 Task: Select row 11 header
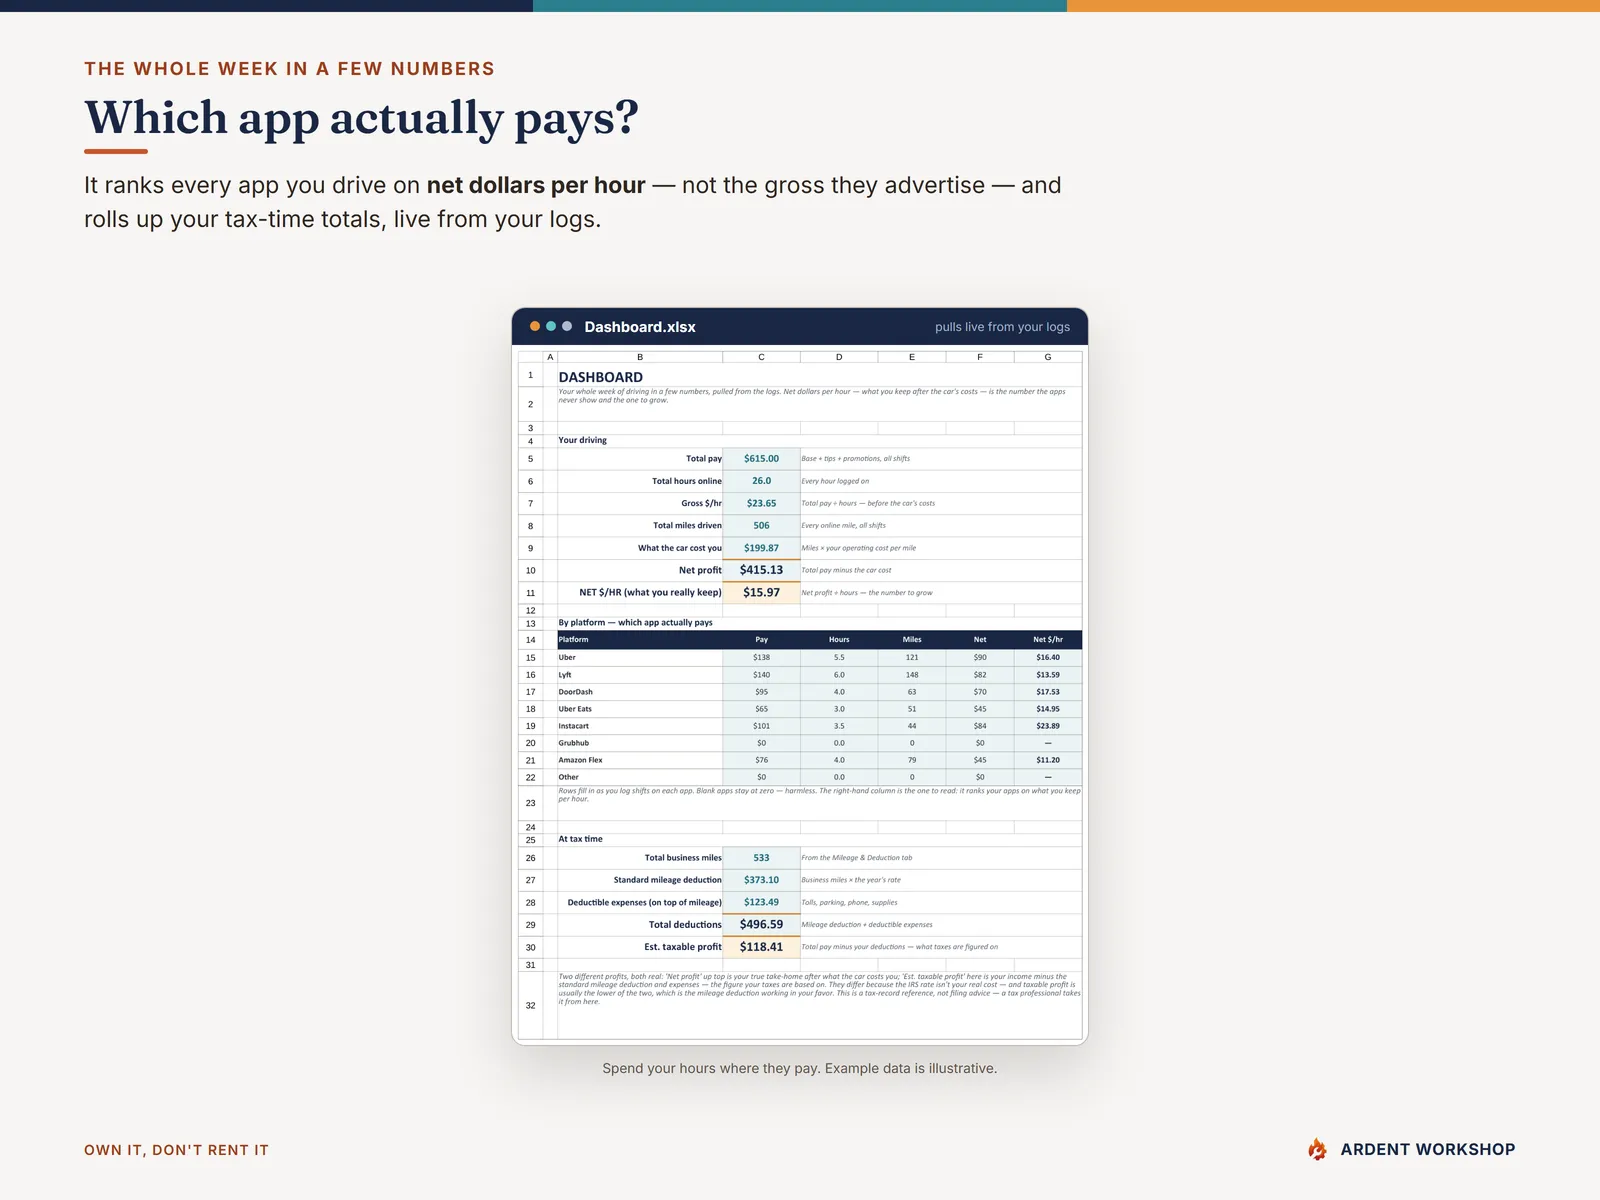tap(530, 593)
